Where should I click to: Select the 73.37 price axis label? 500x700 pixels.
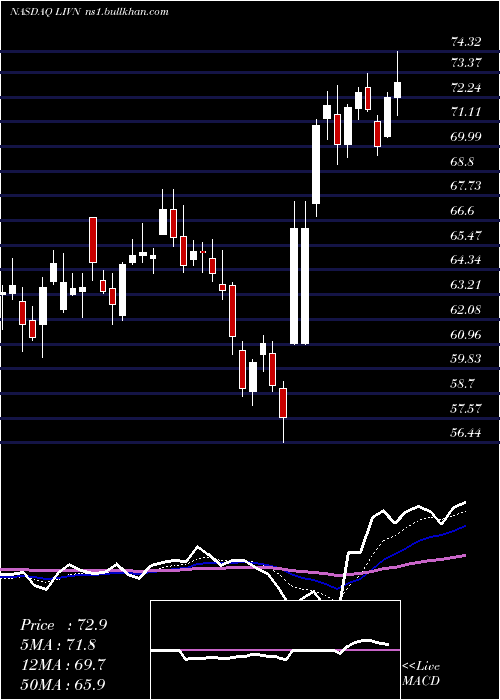[x=466, y=63]
